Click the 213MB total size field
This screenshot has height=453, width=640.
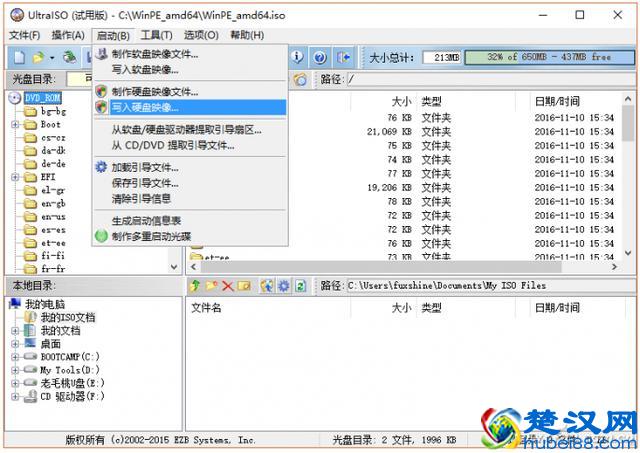[x=442, y=58]
